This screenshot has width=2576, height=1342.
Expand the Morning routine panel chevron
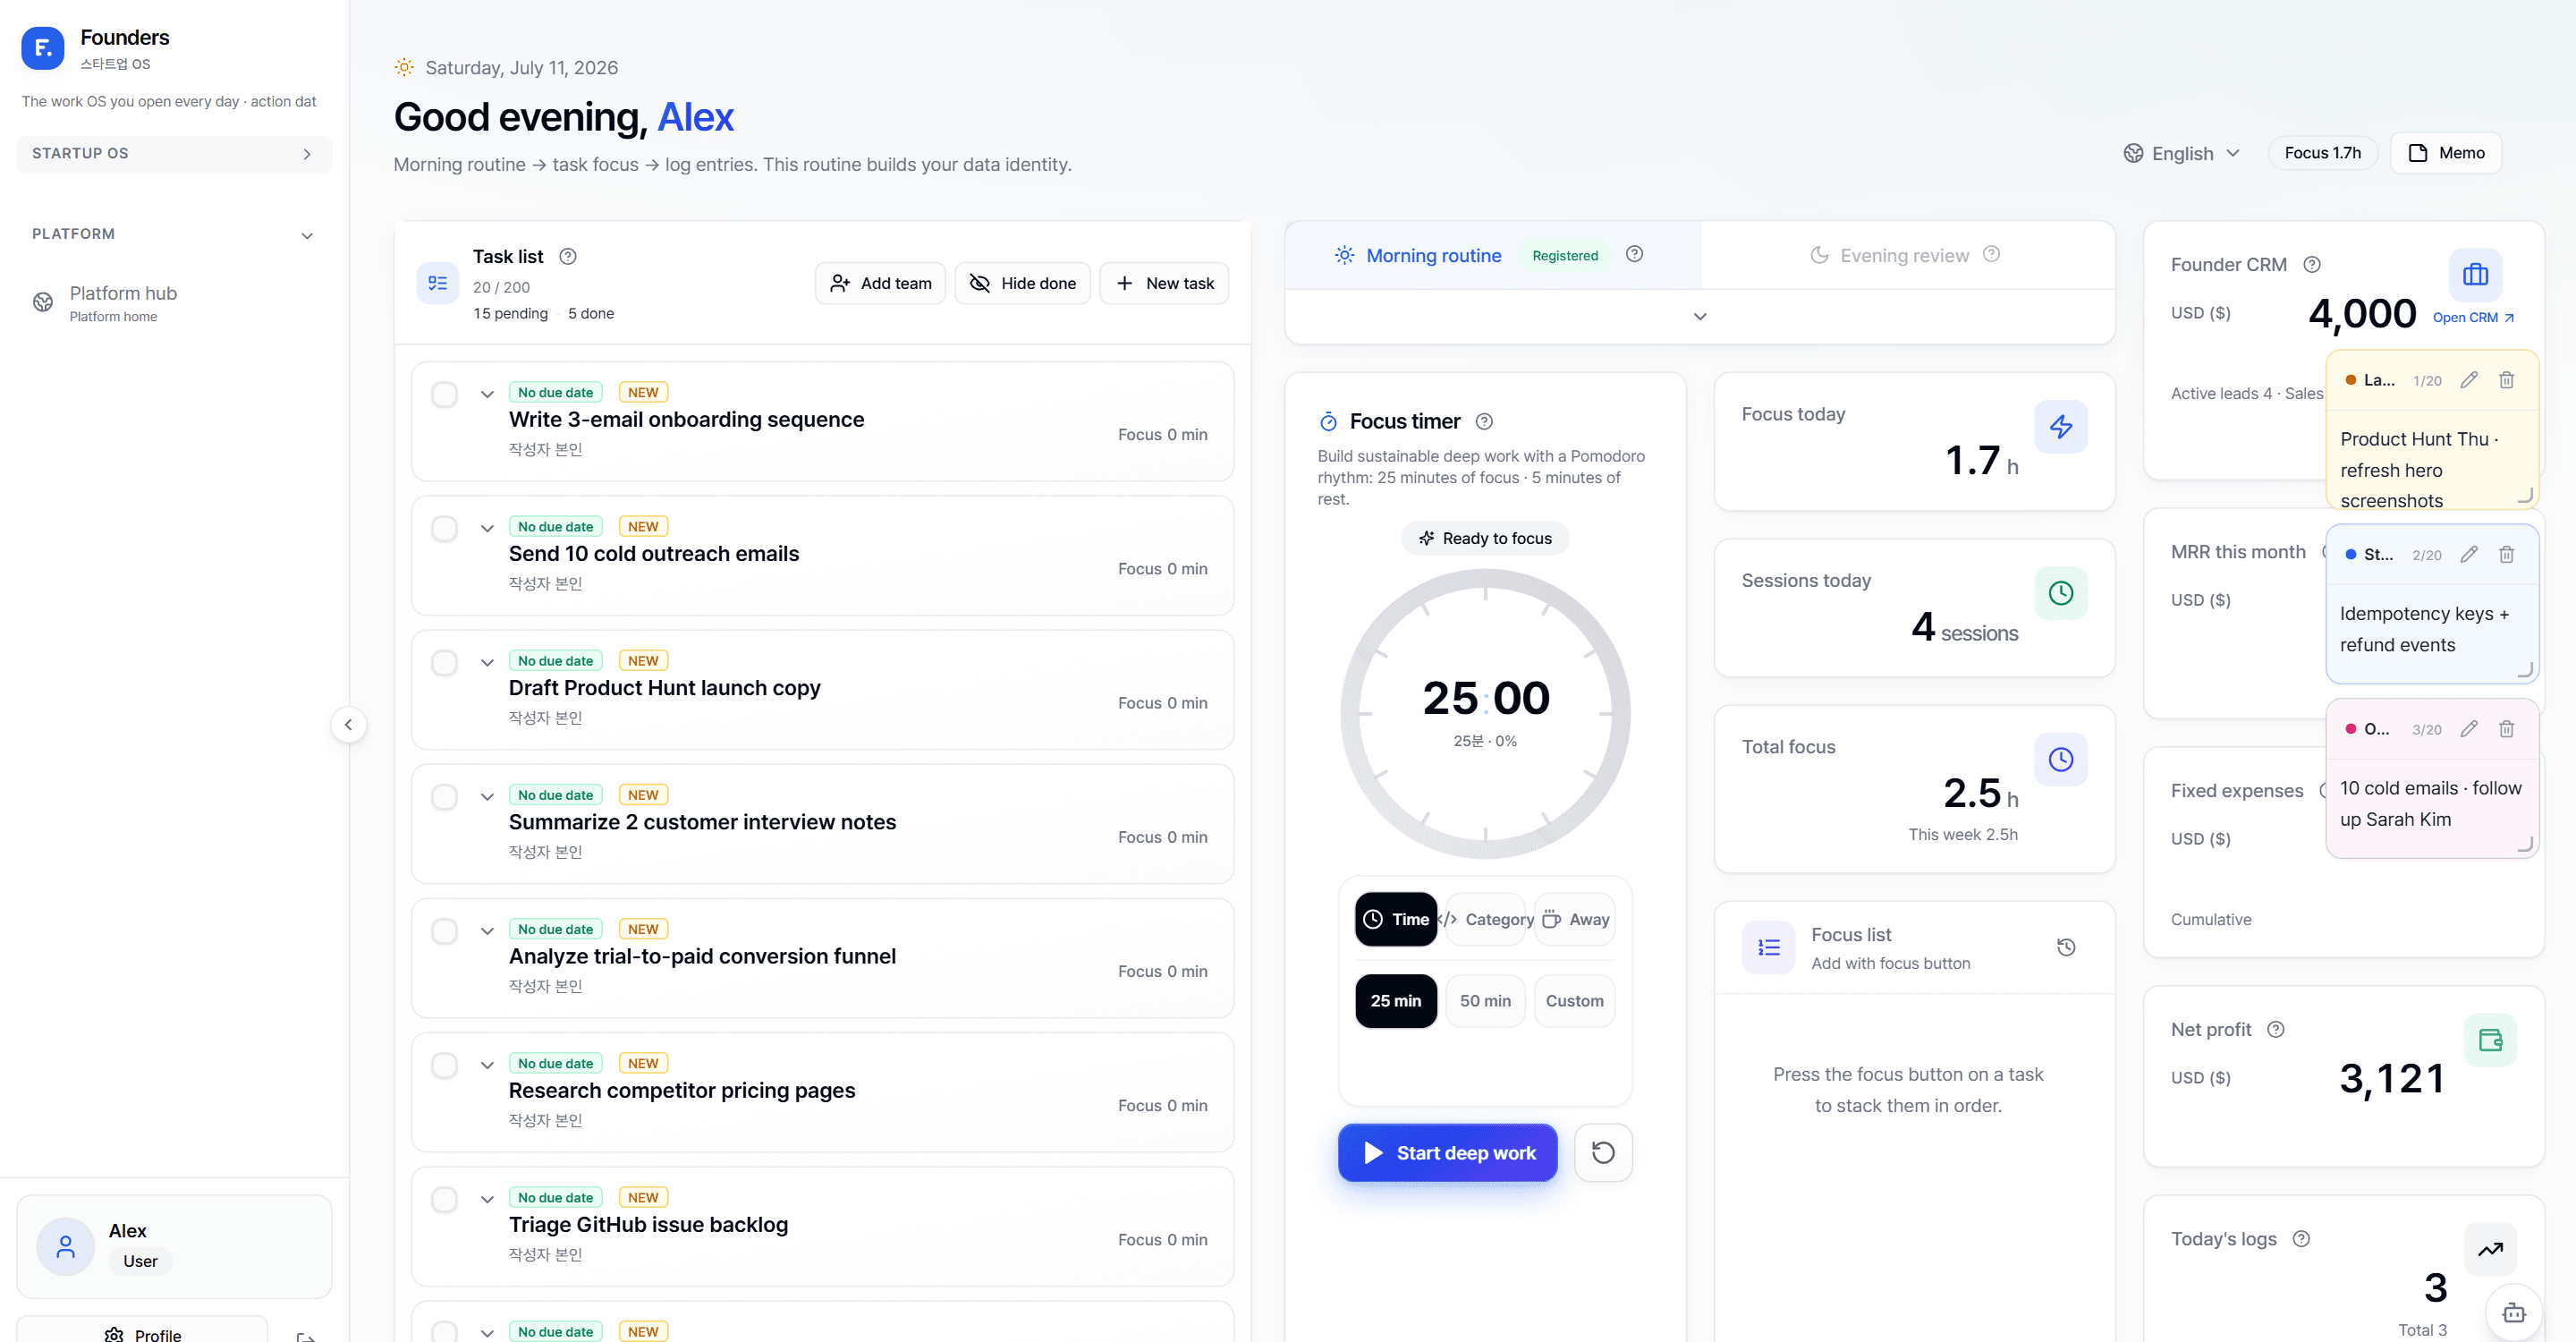[1699, 317]
